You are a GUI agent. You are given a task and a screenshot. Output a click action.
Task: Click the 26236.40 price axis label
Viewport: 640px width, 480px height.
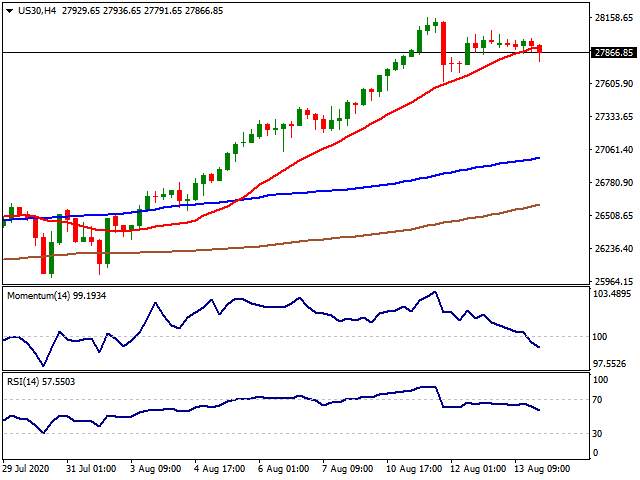[x=614, y=249]
